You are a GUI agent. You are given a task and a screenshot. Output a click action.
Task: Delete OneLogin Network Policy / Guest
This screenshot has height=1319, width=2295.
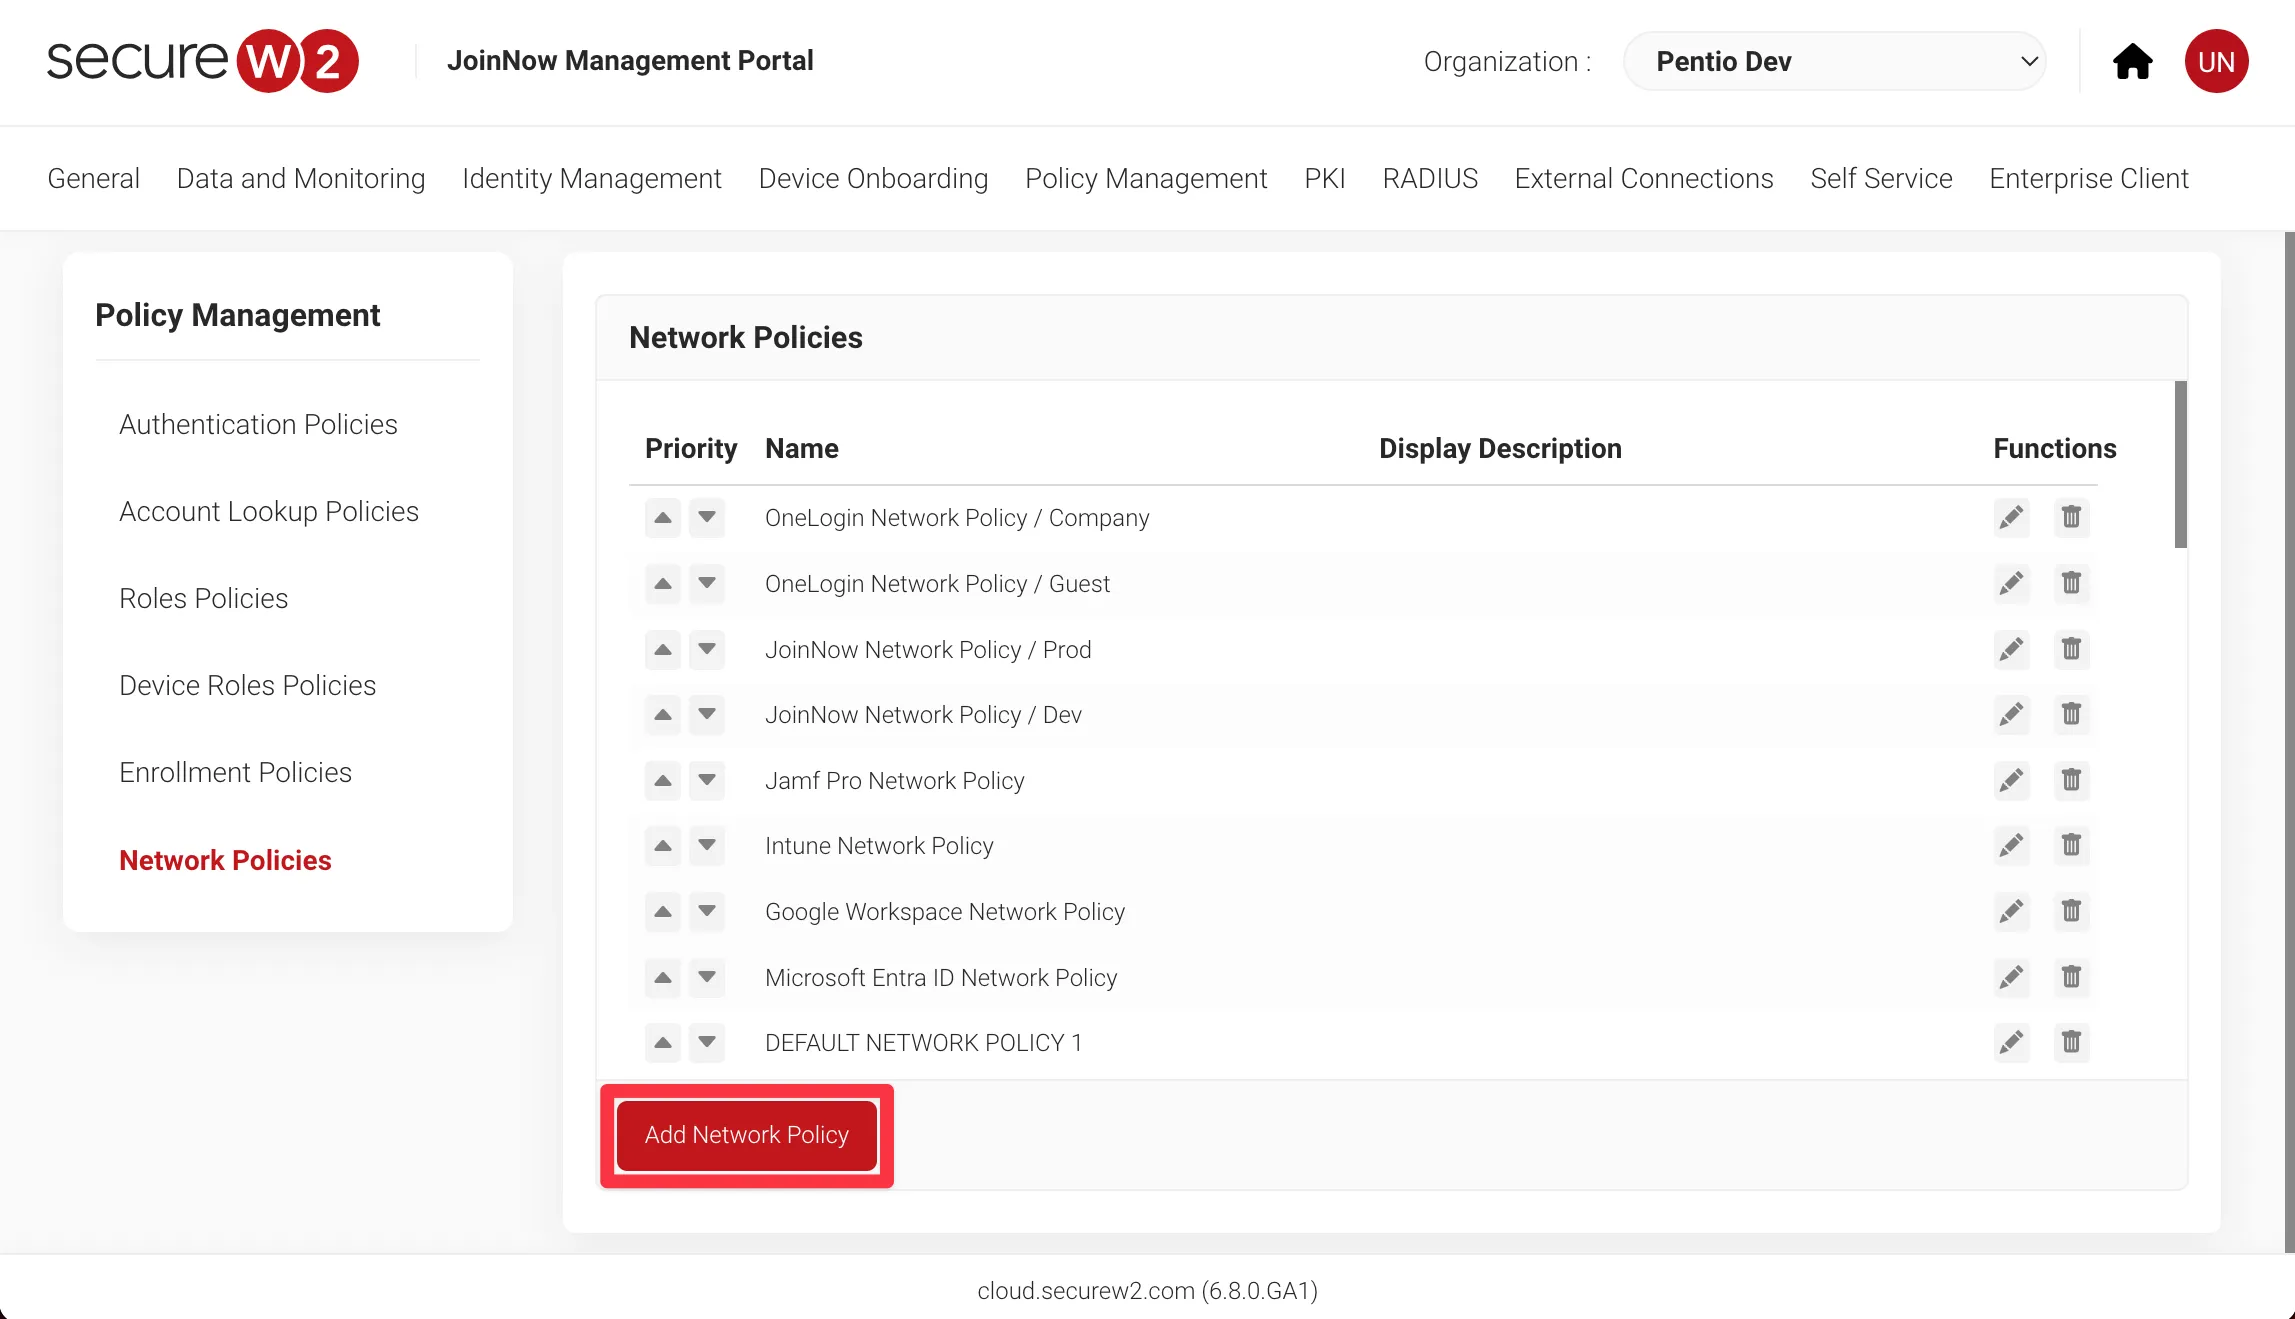(2071, 583)
